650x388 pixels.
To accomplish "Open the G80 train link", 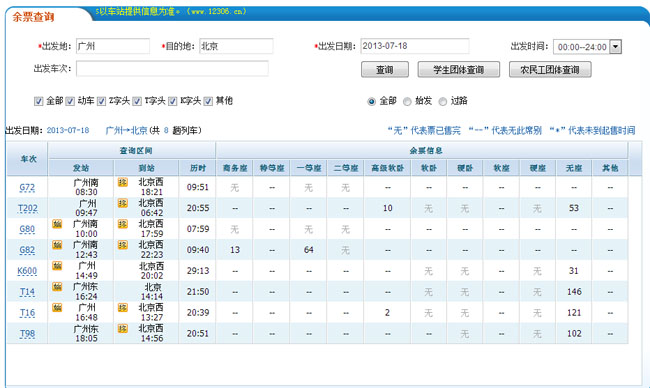I will pyautogui.click(x=27, y=229).
